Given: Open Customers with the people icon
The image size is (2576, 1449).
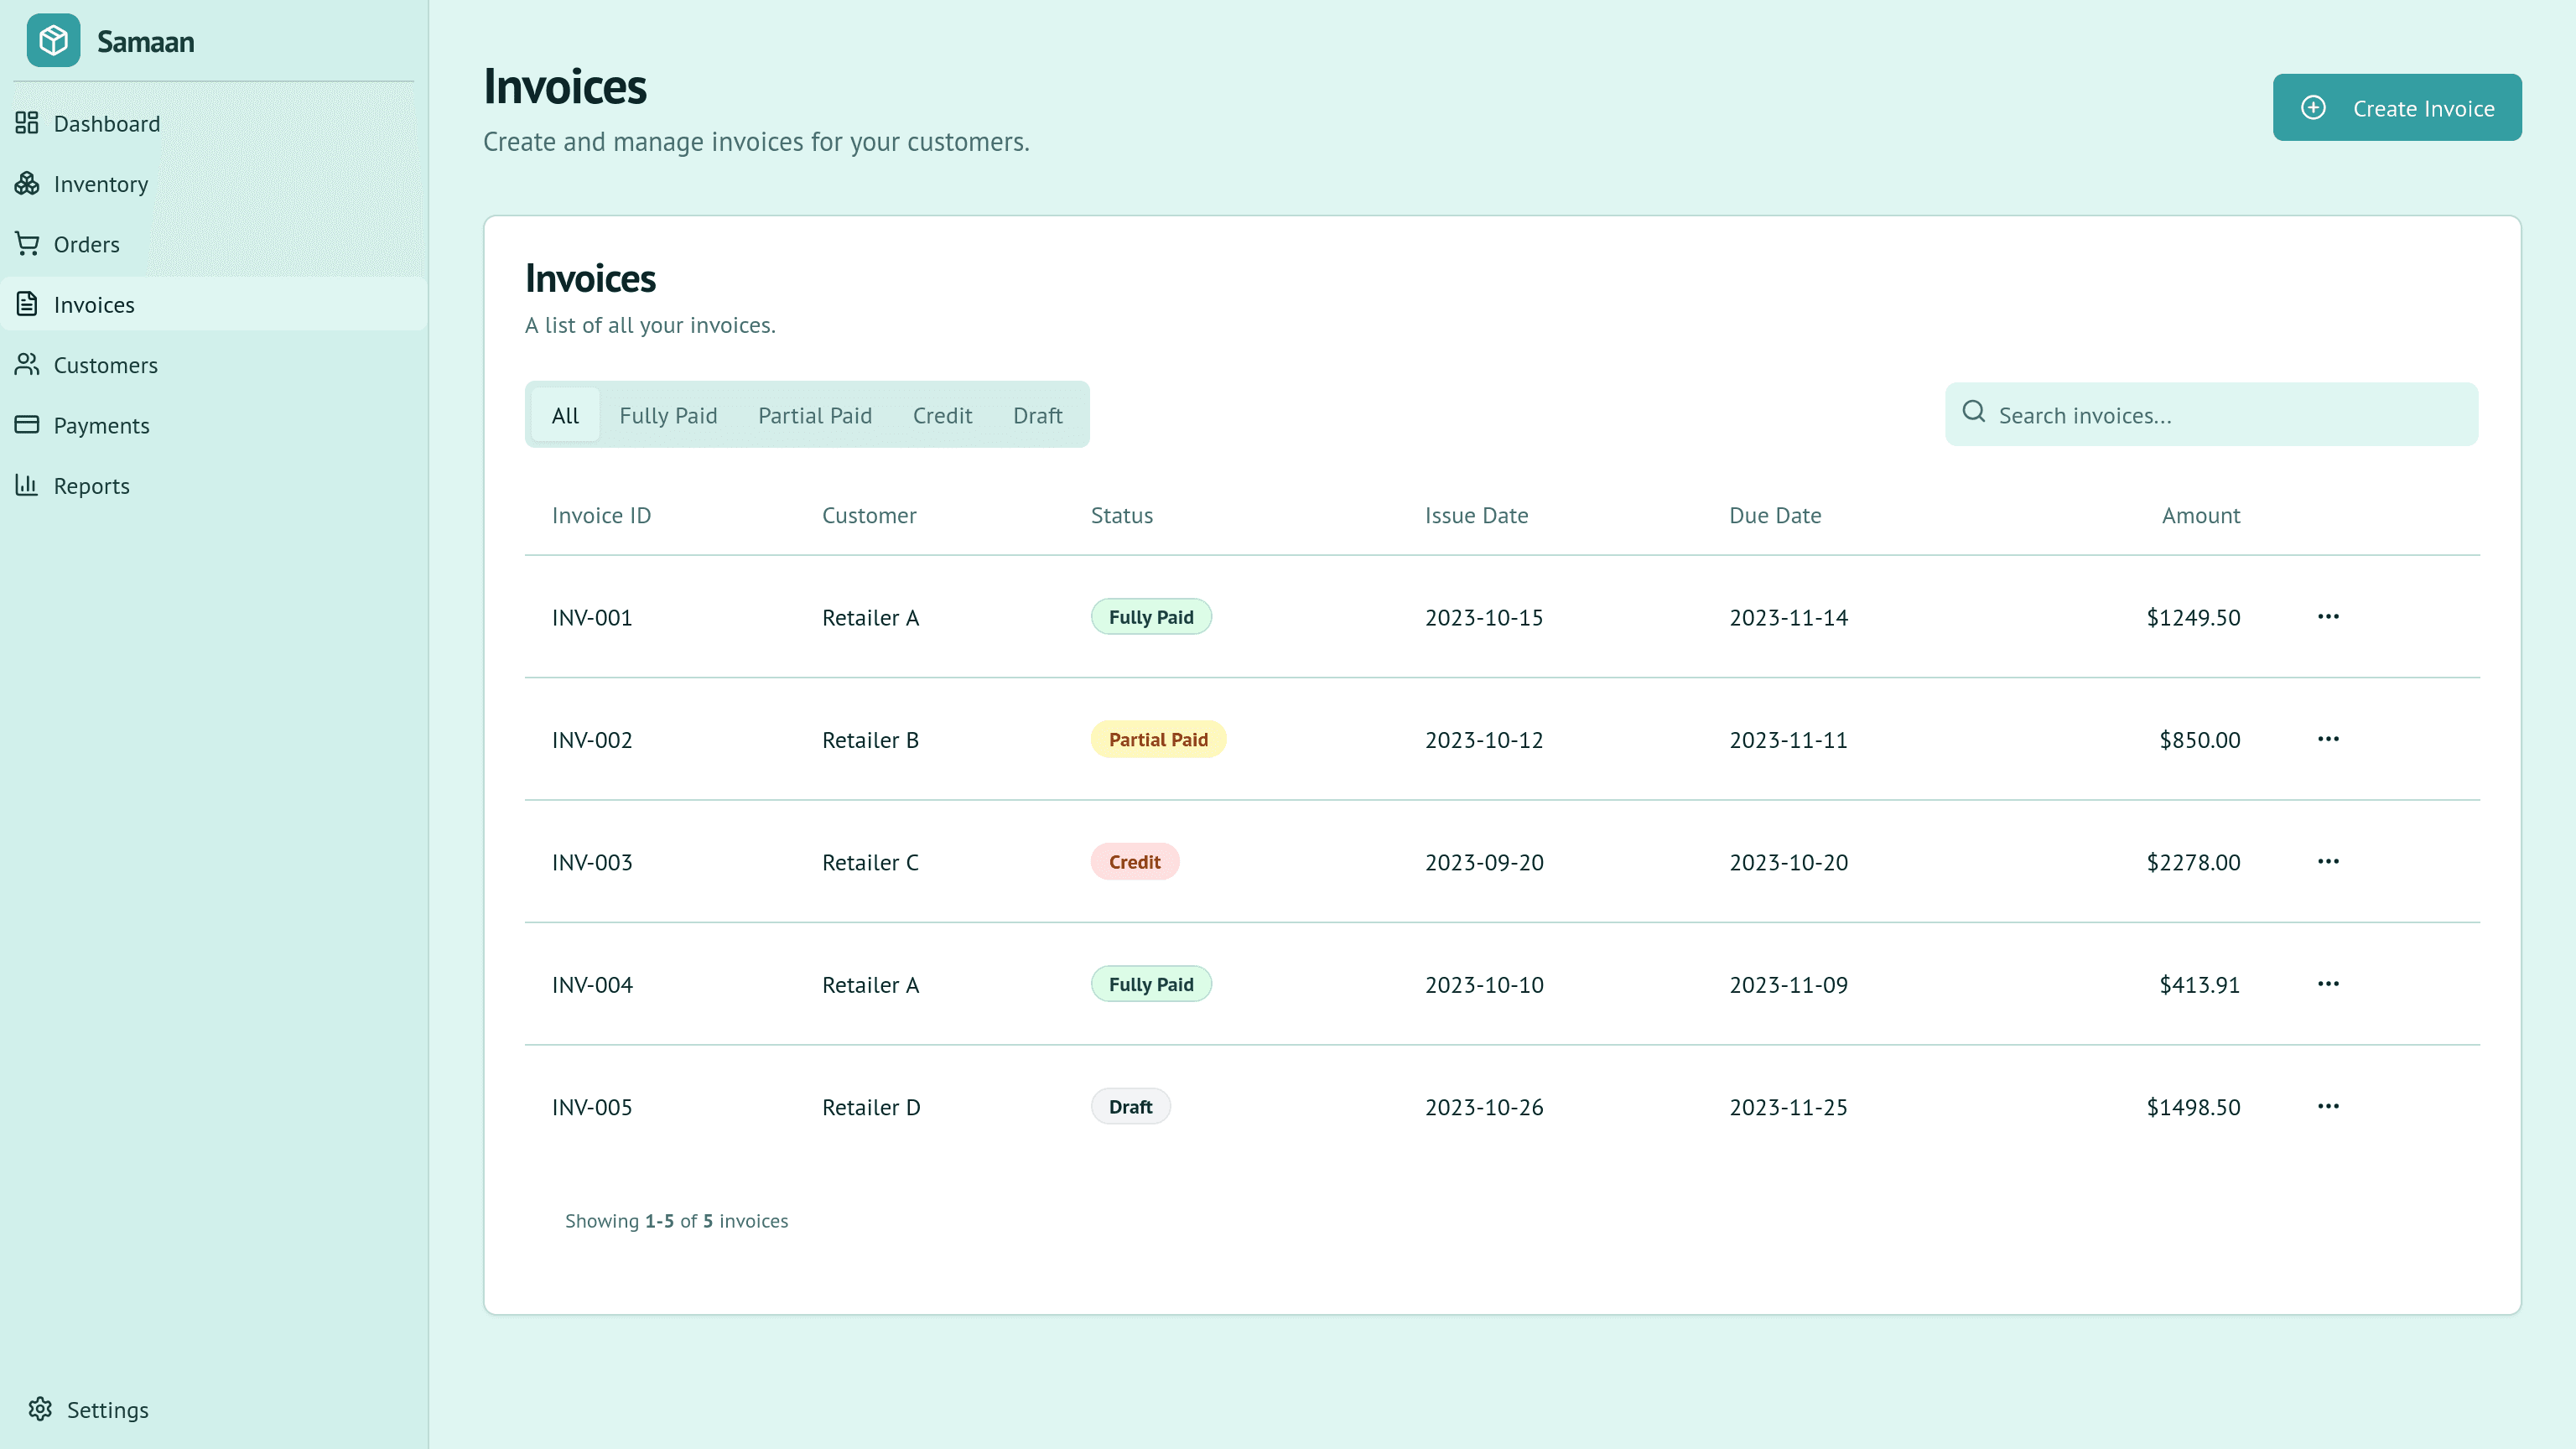Looking at the screenshot, I should tap(27, 365).
